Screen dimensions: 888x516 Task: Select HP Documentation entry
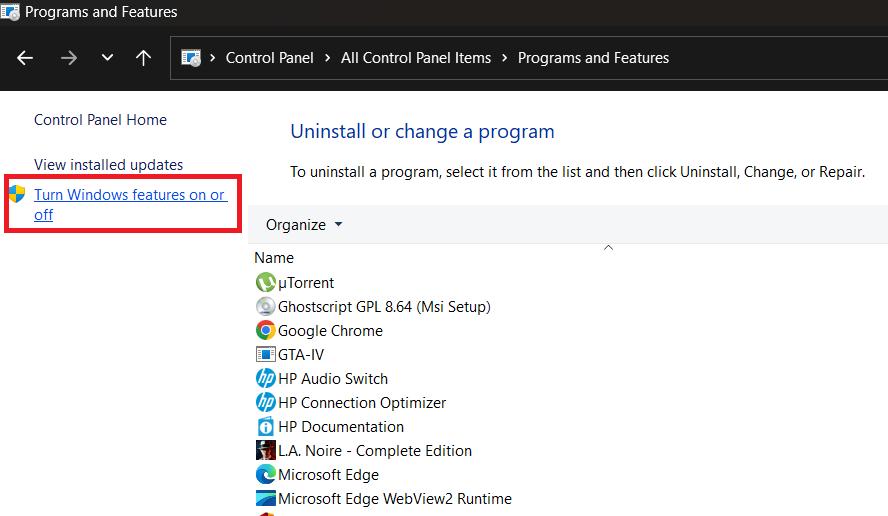click(x=341, y=427)
